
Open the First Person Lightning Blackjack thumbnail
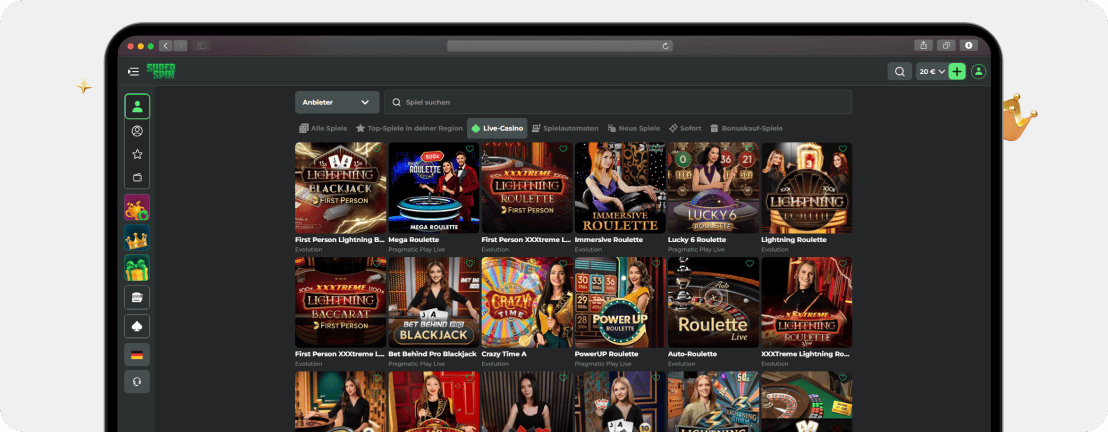(341, 188)
